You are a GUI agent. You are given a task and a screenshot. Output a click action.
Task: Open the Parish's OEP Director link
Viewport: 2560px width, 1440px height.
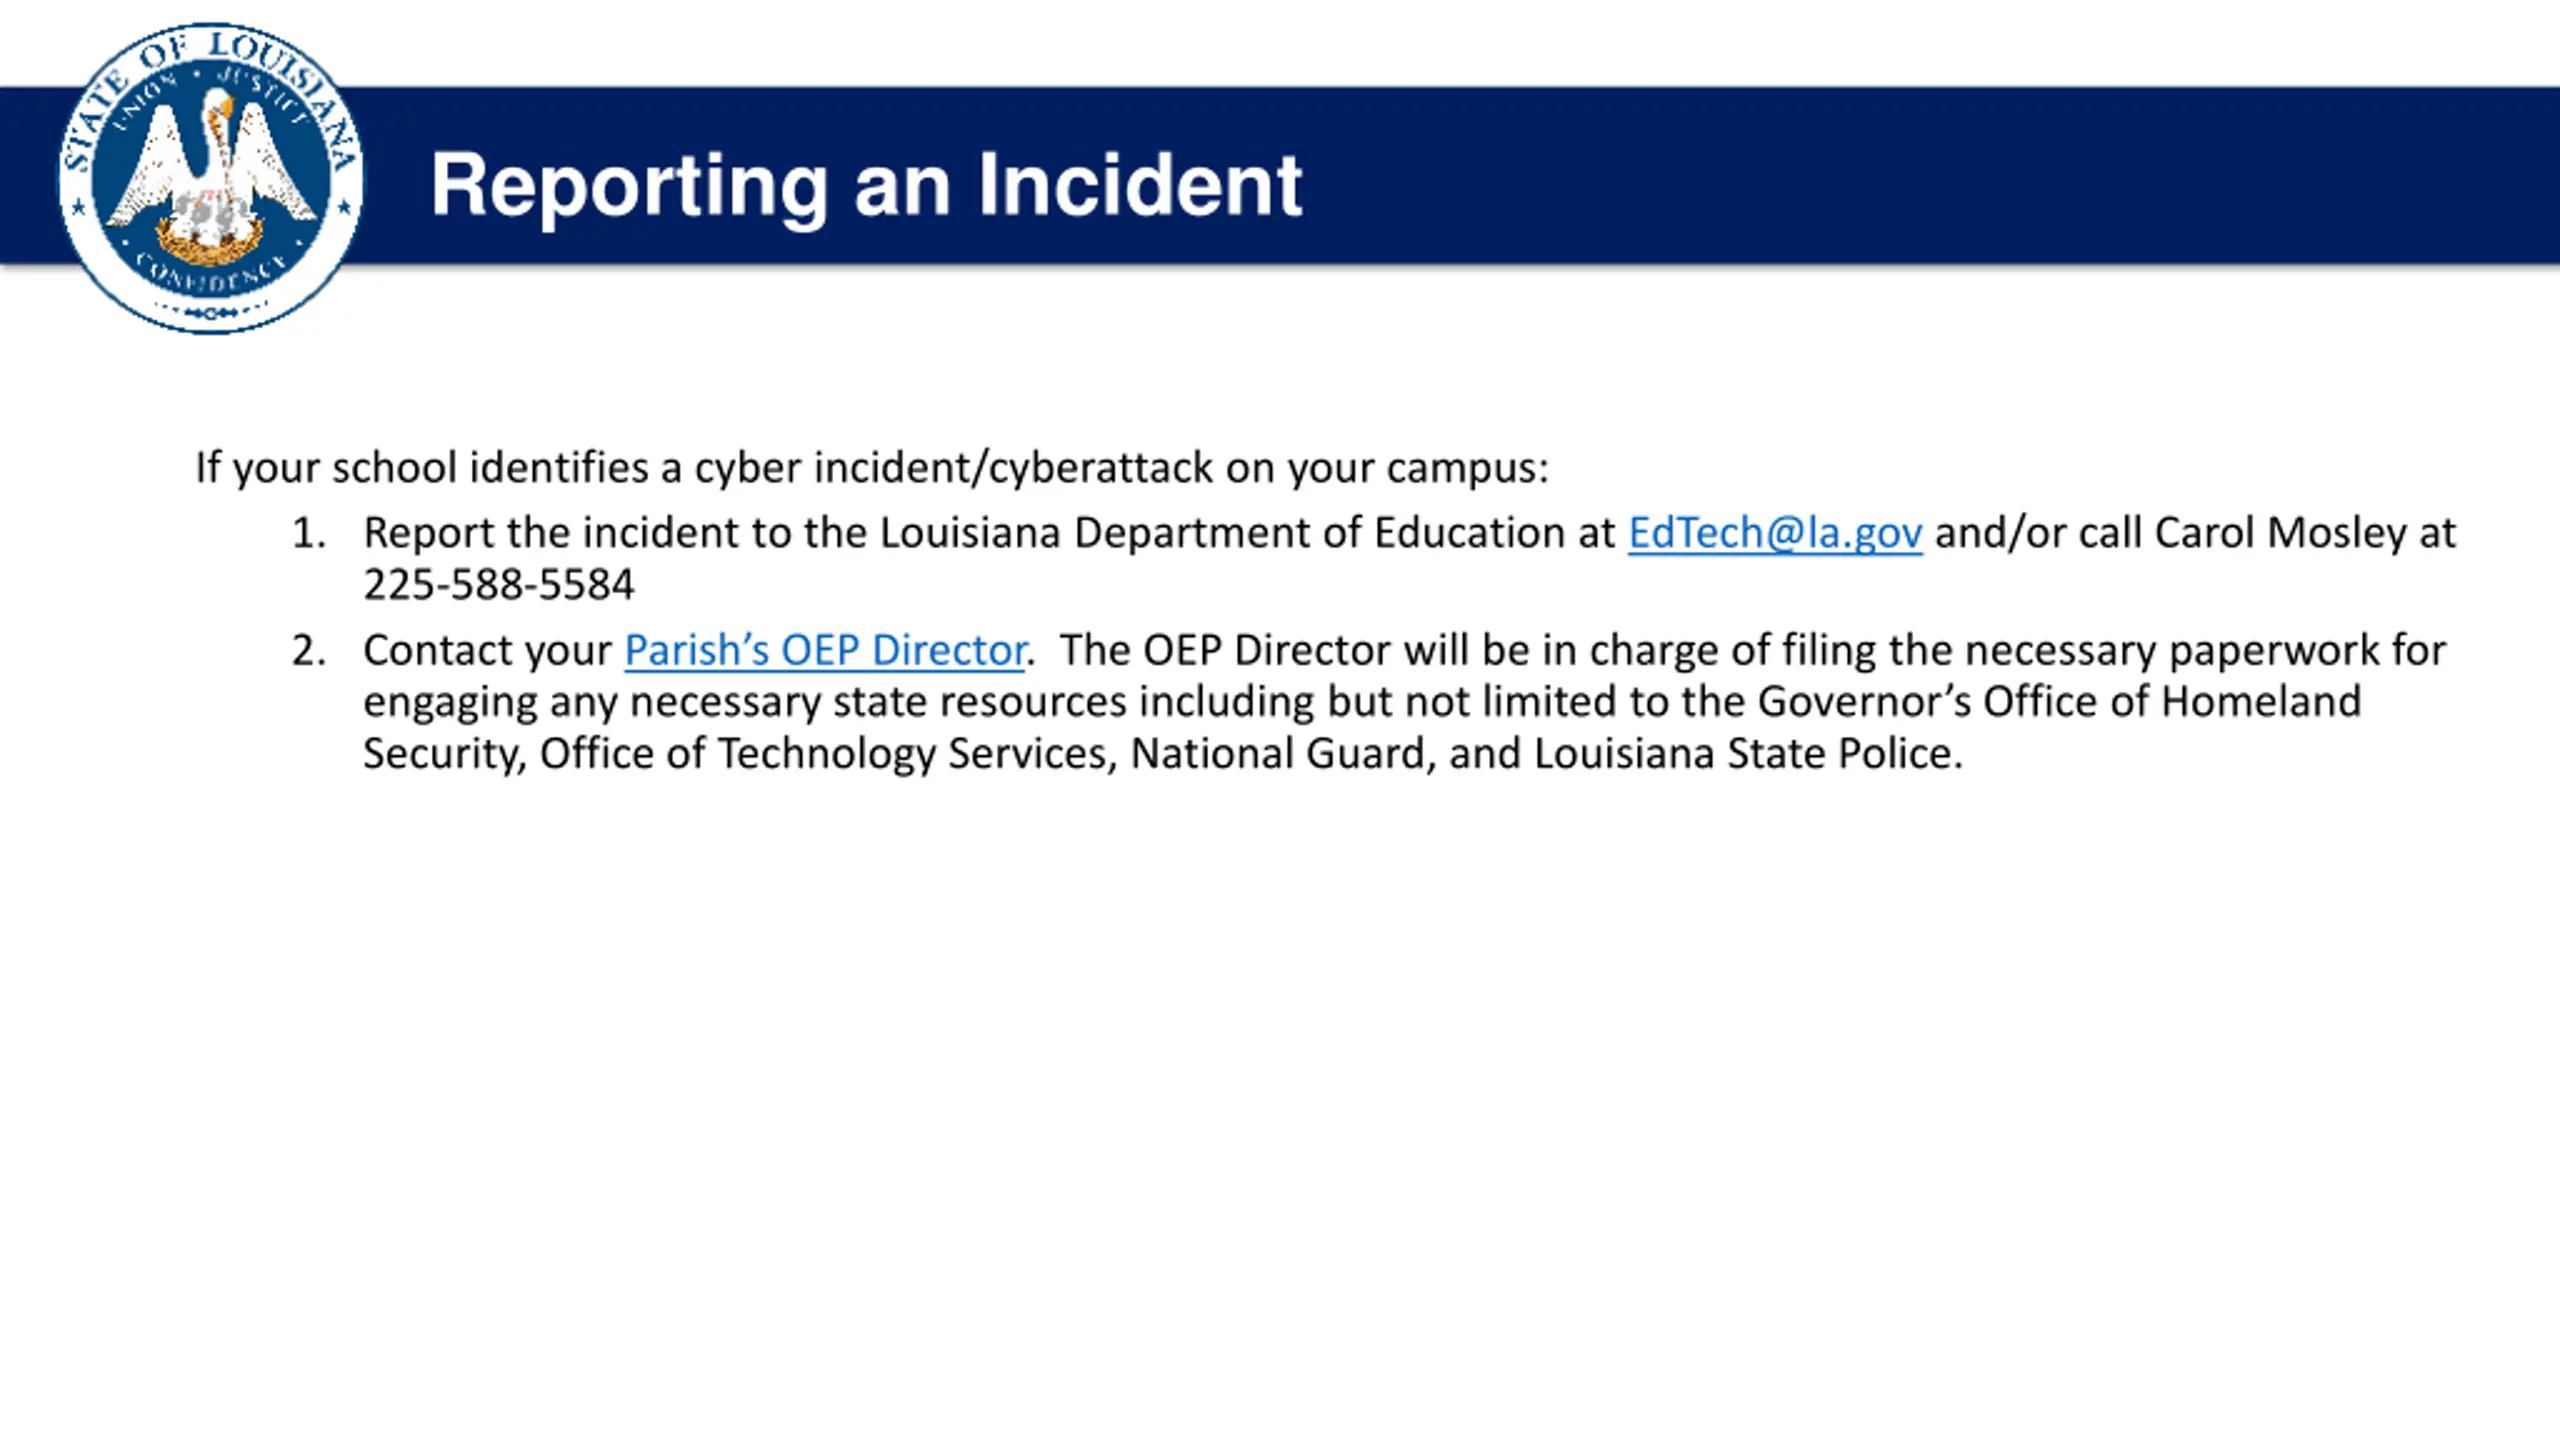825,650
